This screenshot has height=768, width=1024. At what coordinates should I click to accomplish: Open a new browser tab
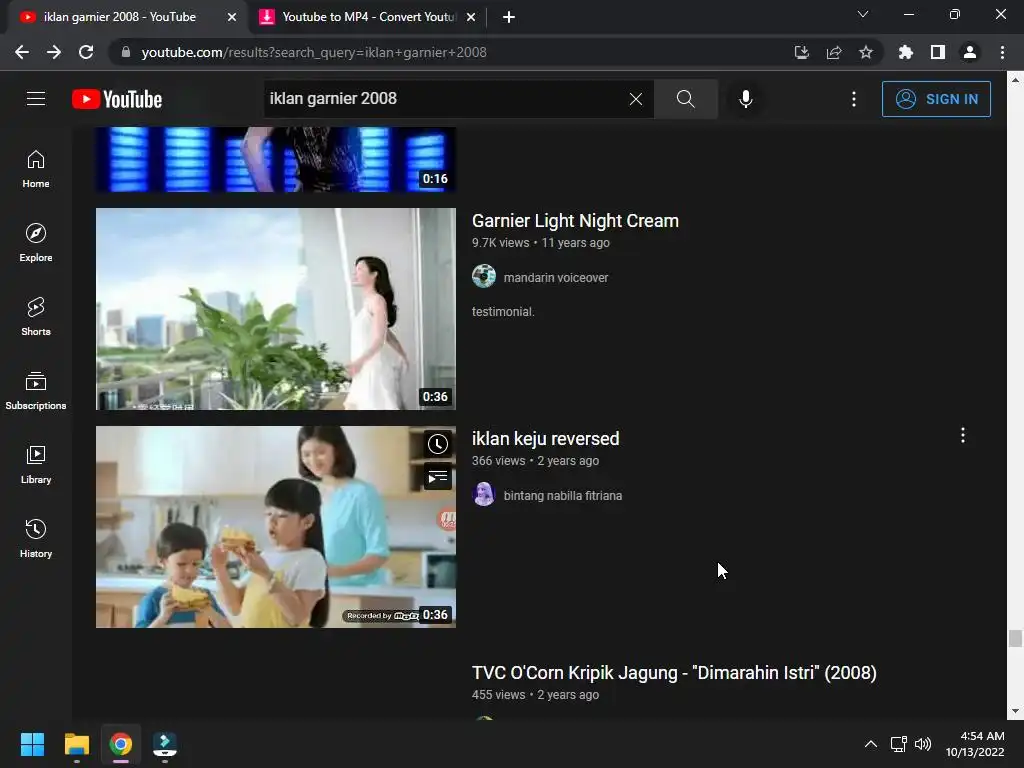point(509,18)
